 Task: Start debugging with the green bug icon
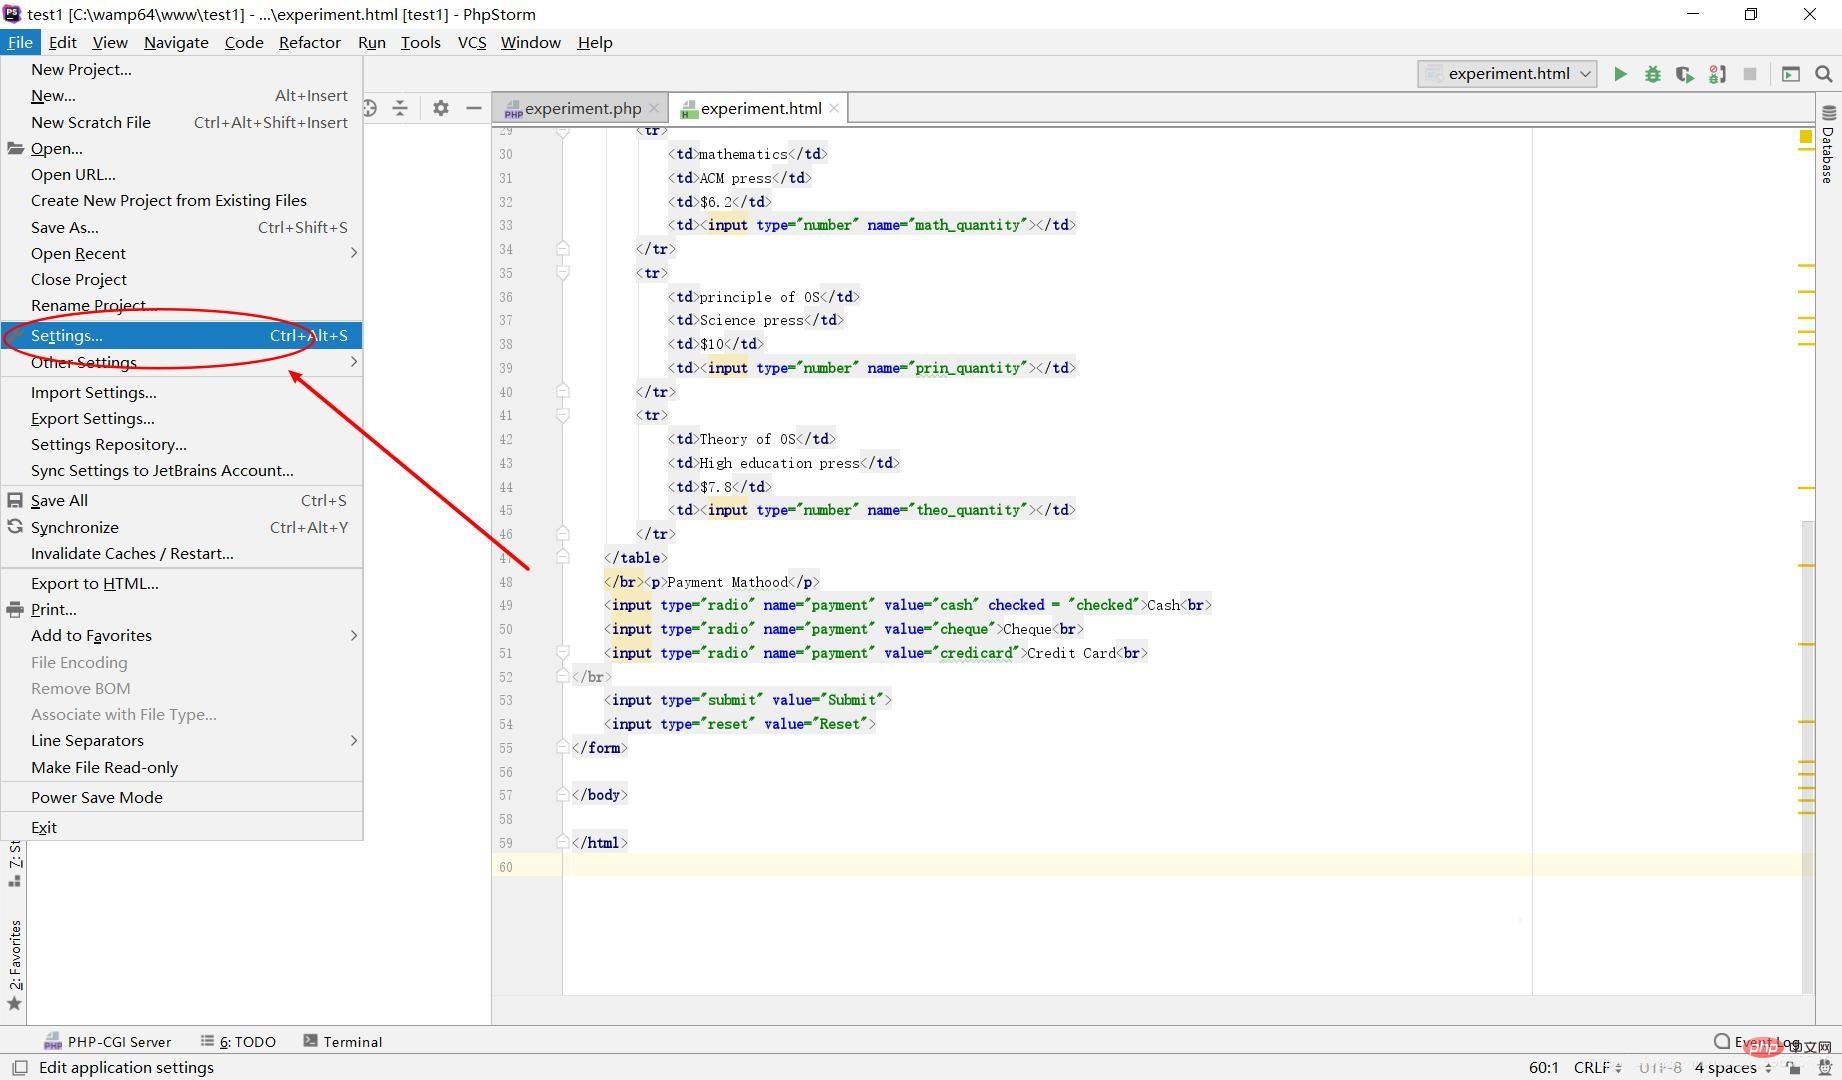pos(1653,74)
